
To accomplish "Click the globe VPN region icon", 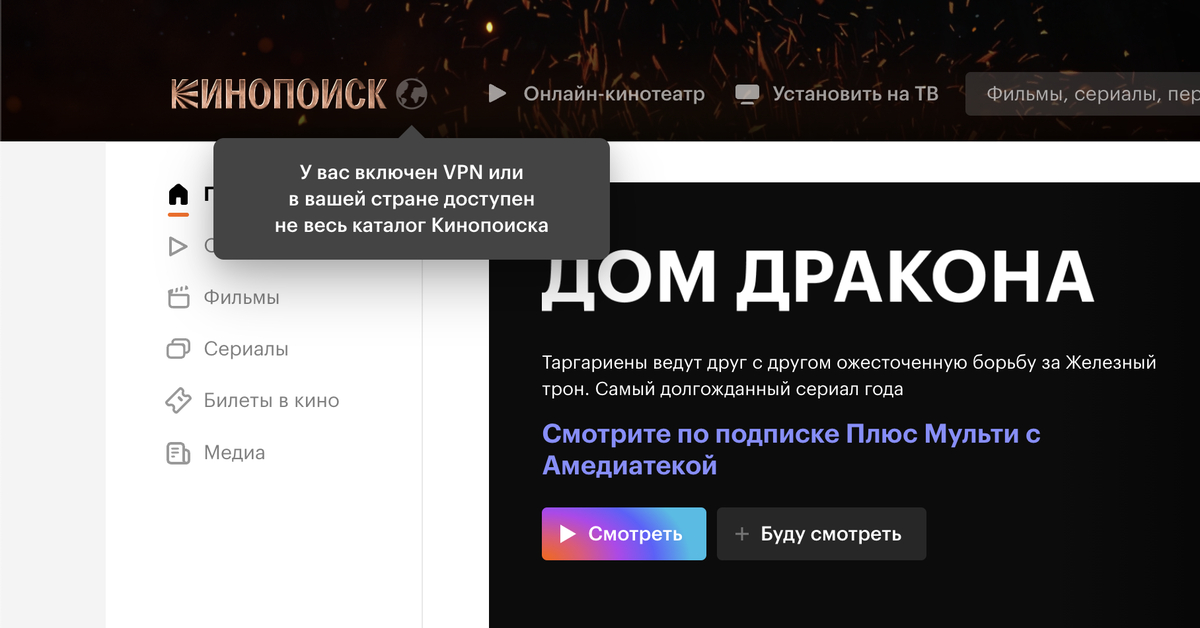I will tap(411, 94).
